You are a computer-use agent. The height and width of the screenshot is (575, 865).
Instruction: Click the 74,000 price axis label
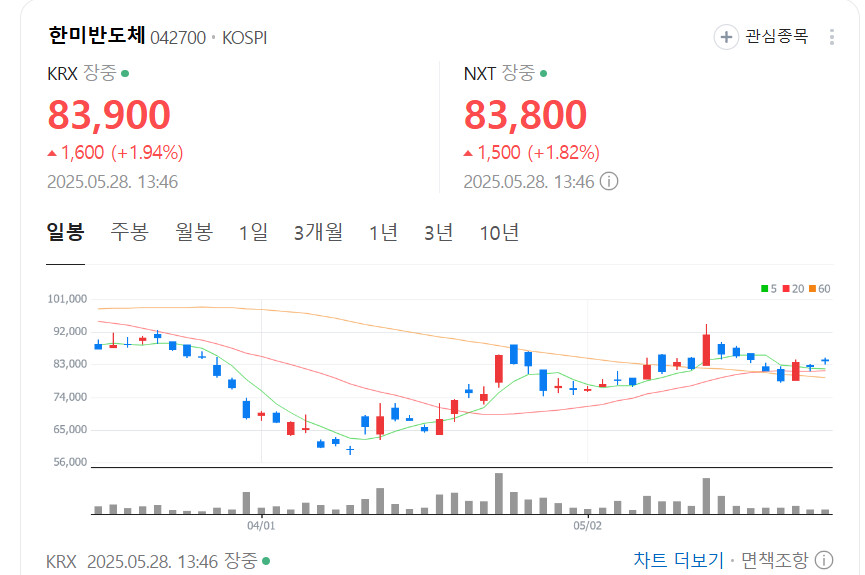coord(70,397)
